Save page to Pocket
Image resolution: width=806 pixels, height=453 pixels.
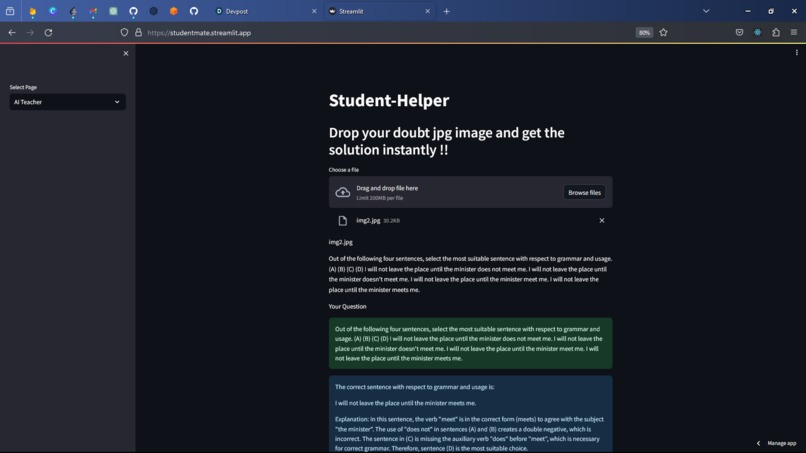tap(739, 32)
